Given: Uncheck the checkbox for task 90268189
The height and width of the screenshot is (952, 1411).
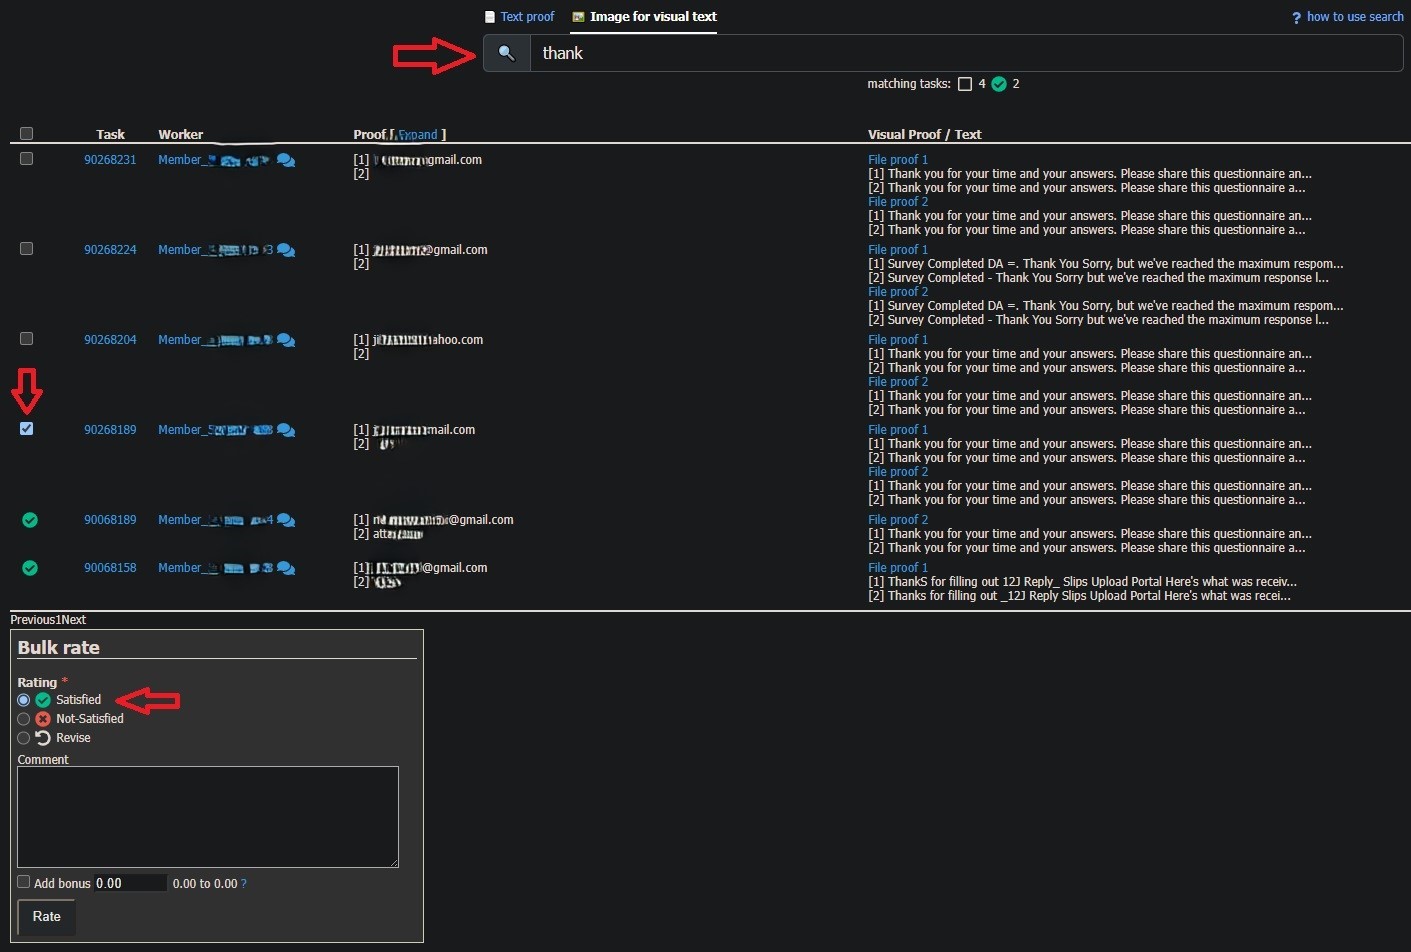Looking at the screenshot, I should 27,429.
